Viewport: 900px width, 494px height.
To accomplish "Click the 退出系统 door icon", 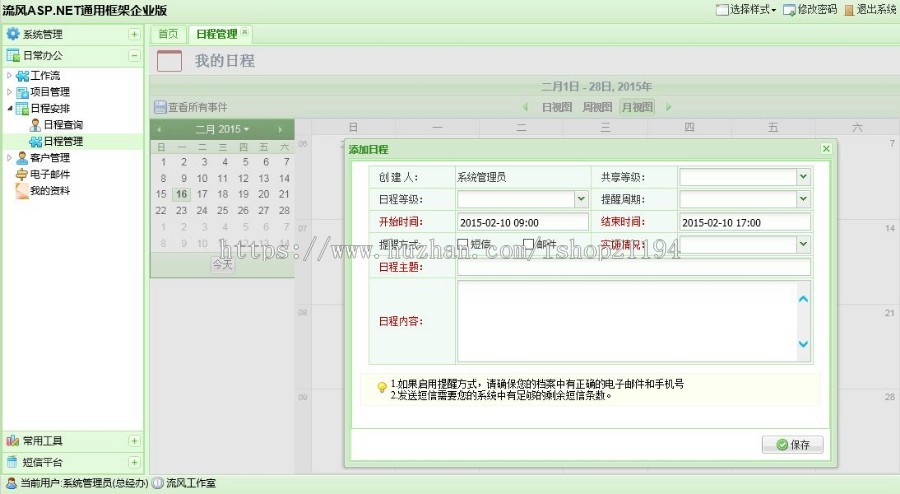I will click(x=849, y=10).
